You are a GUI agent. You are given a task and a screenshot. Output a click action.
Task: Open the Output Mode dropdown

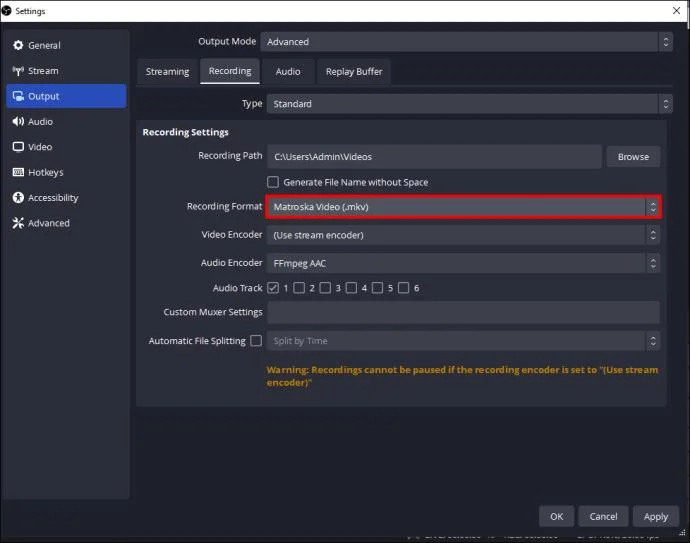pyautogui.click(x=466, y=42)
